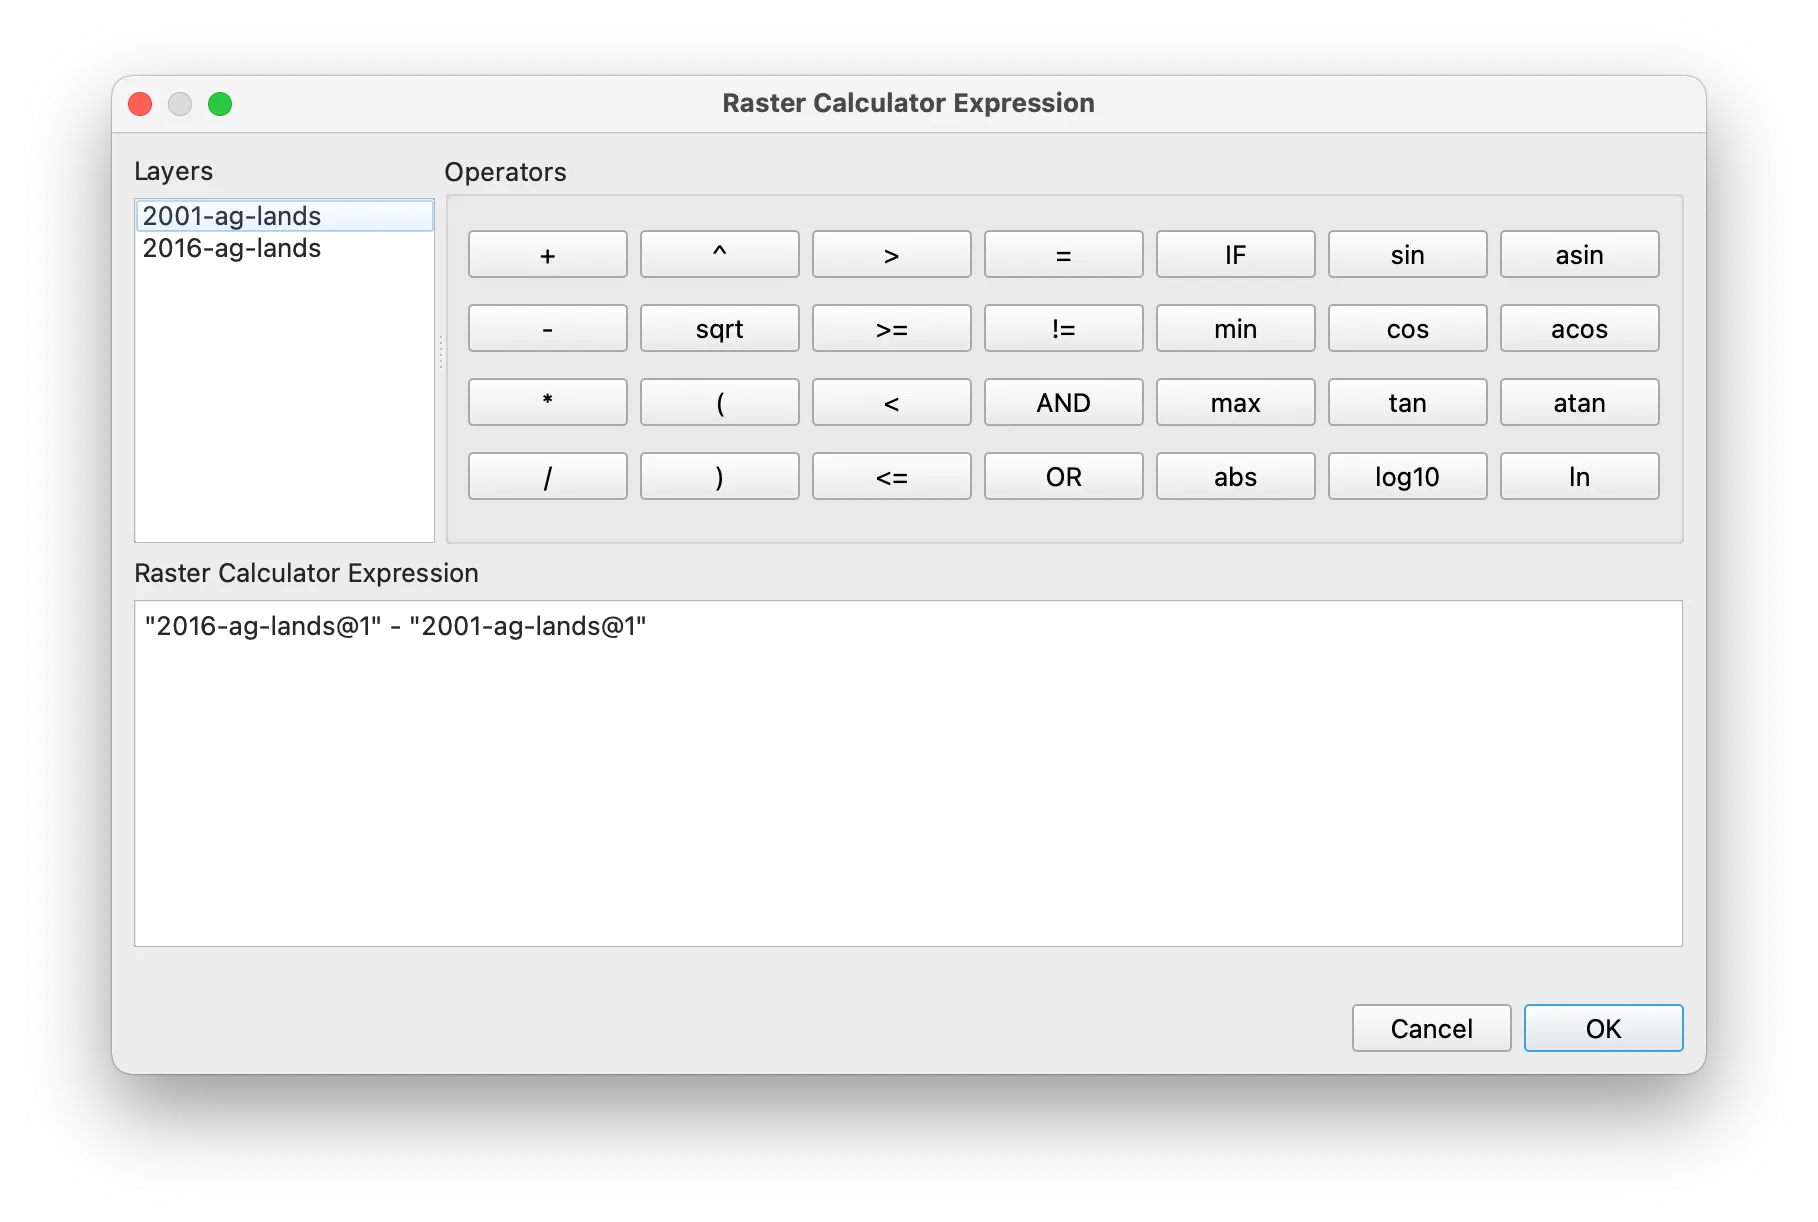Click the sqrt operator button
1818x1222 pixels.
point(719,328)
